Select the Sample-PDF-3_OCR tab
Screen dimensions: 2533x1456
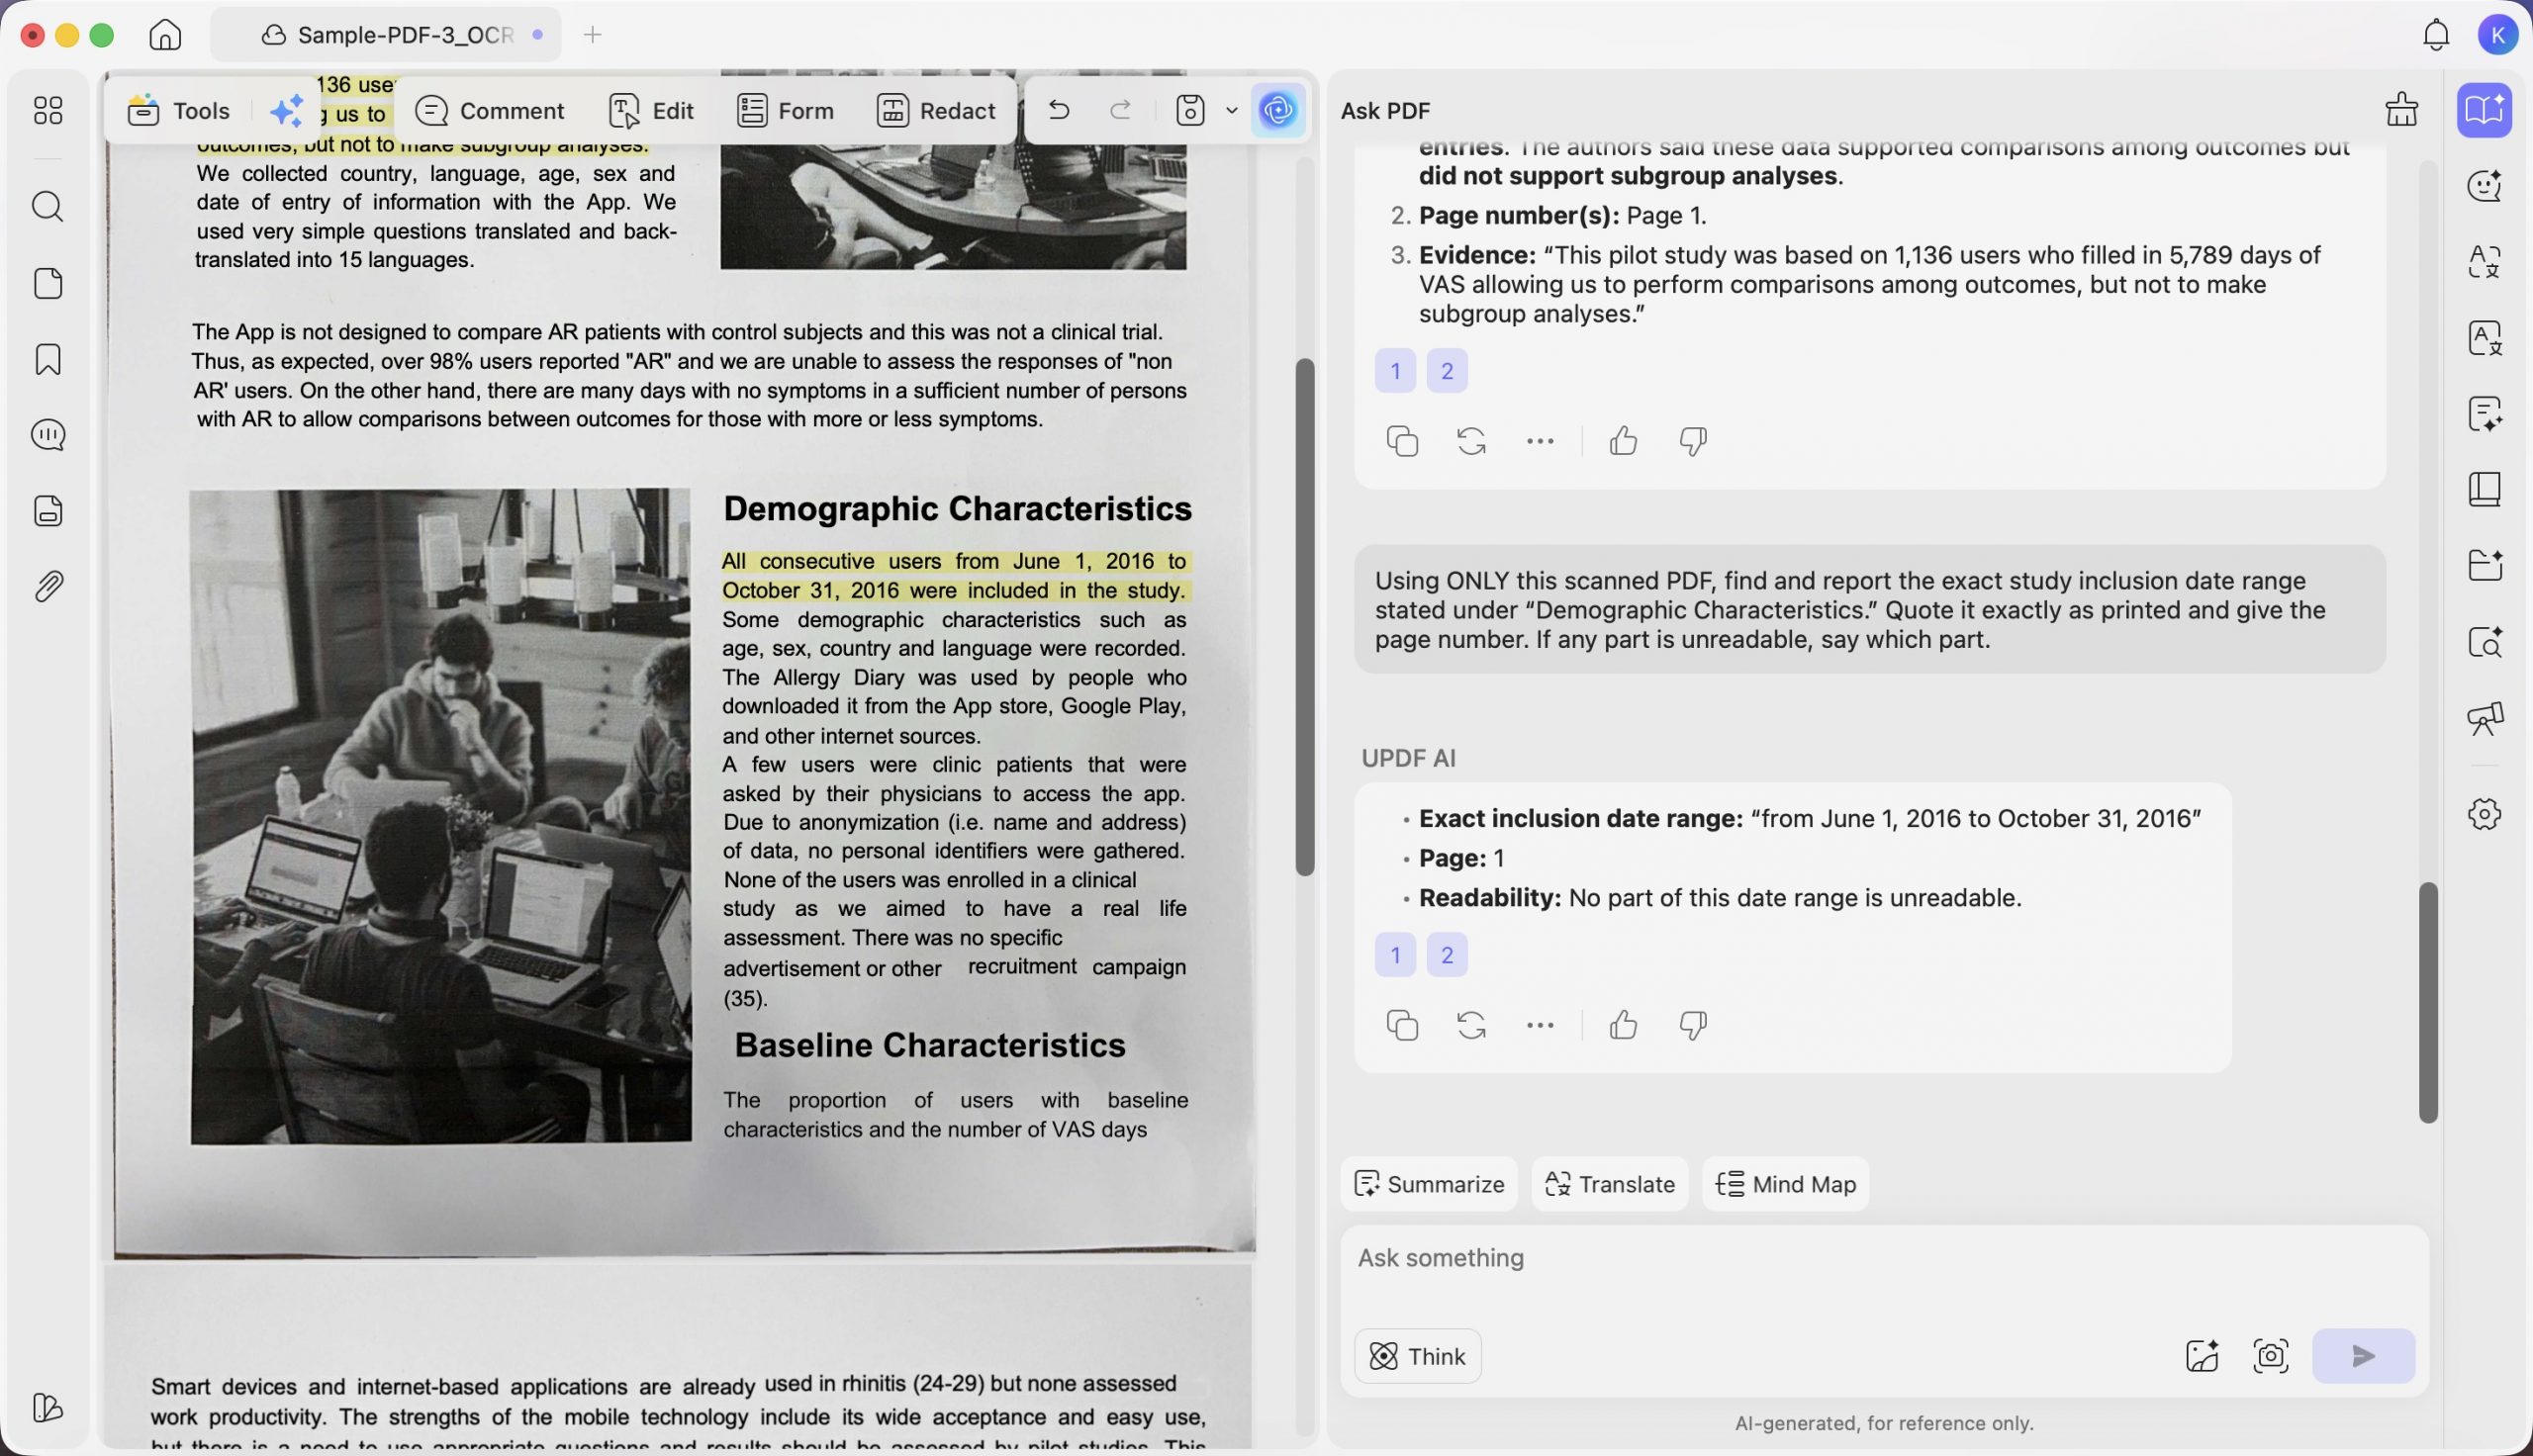[386, 35]
